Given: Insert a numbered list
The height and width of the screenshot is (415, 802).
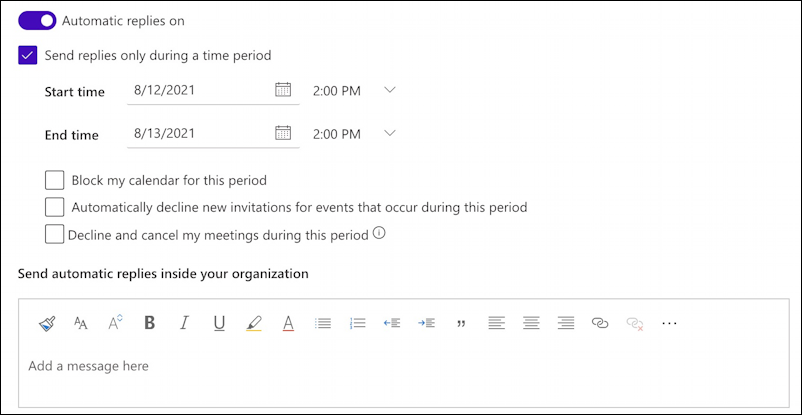Looking at the screenshot, I should [x=358, y=323].
